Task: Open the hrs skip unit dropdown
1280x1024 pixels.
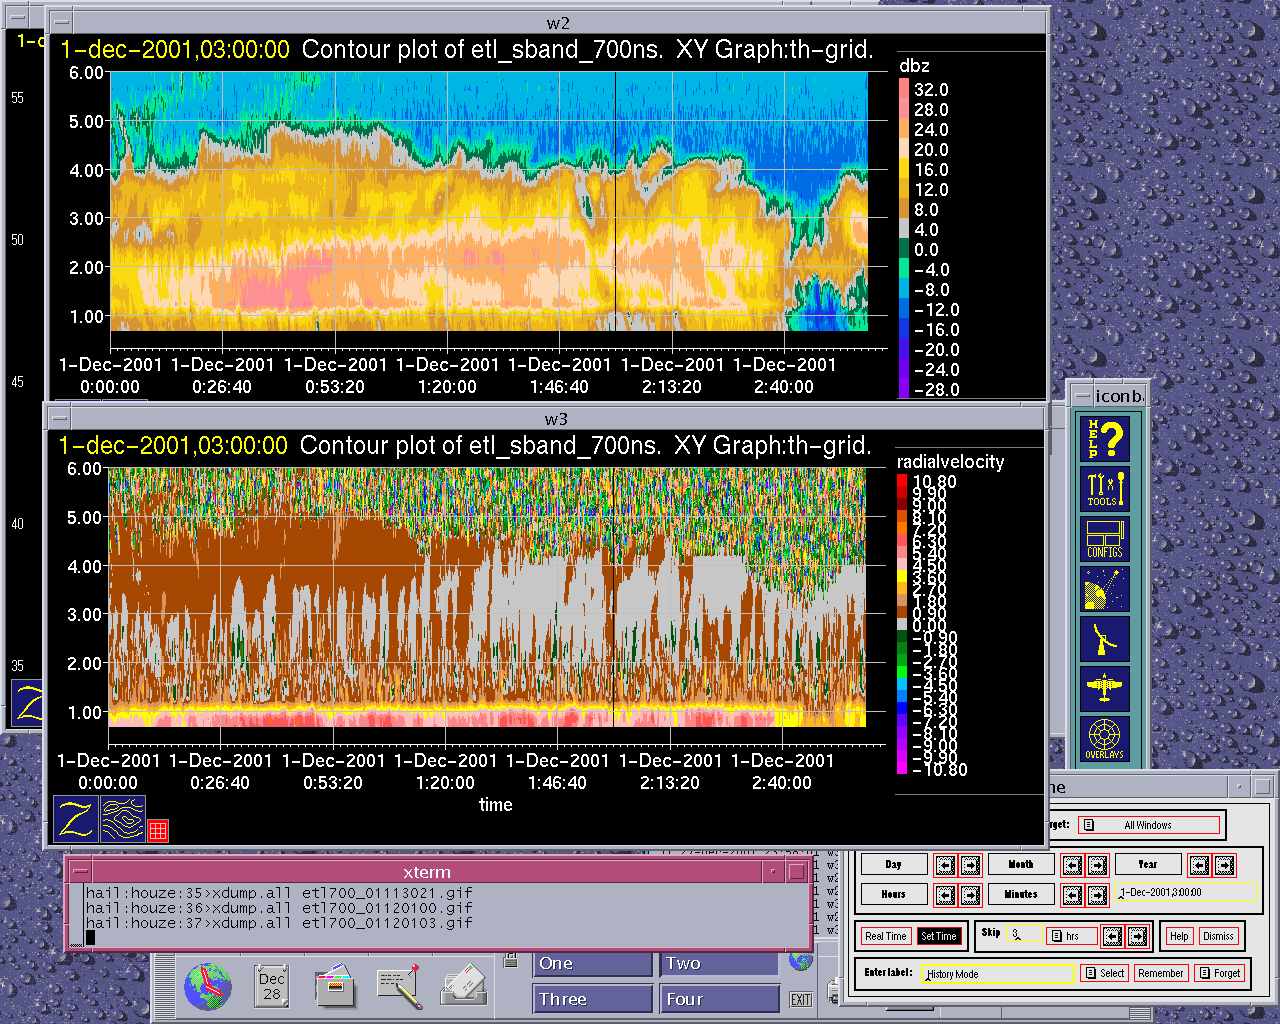Action: tap(1071, 937)
